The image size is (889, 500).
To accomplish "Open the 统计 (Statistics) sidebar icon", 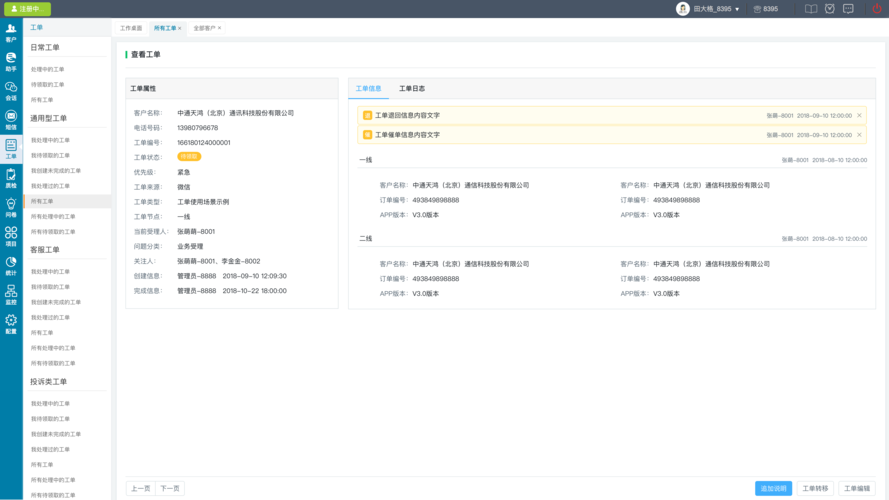I will (x=11, y=265).
